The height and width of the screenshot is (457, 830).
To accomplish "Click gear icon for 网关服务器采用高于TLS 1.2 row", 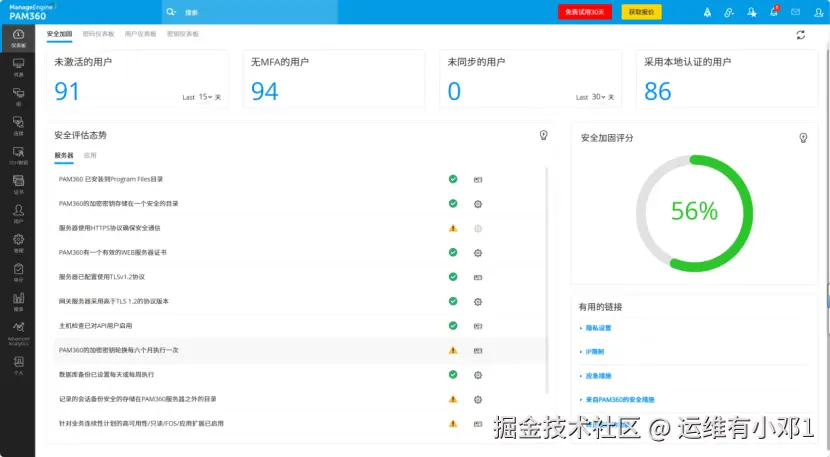I will click(x=477, y=301).
